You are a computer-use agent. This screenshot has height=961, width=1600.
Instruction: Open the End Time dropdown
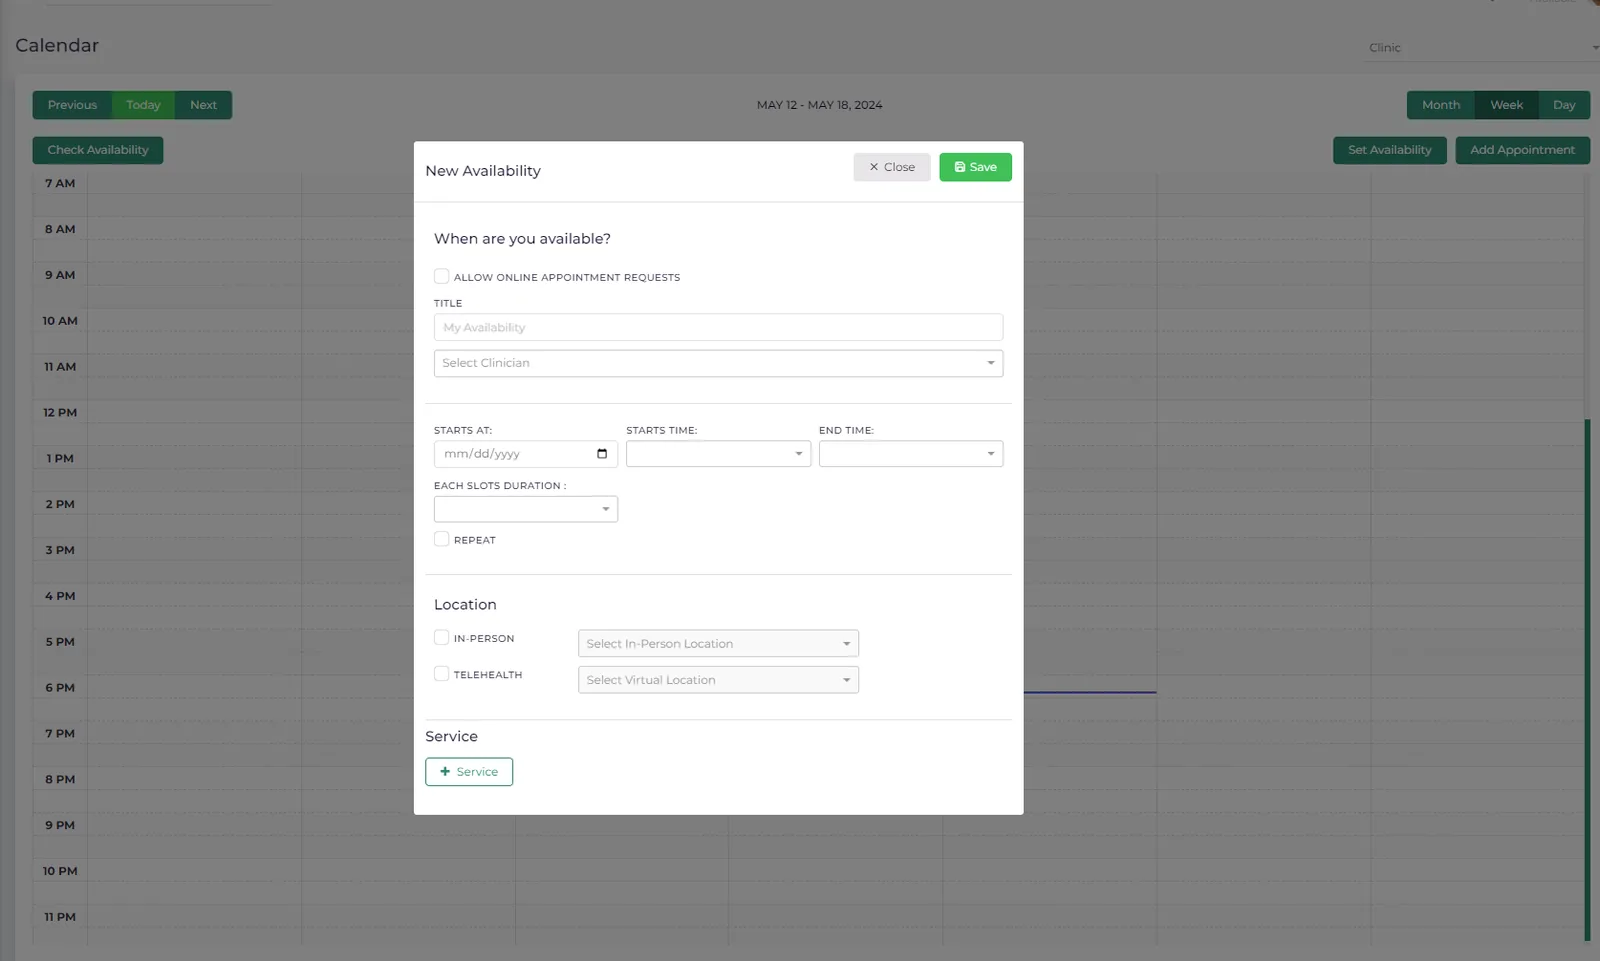911,454
